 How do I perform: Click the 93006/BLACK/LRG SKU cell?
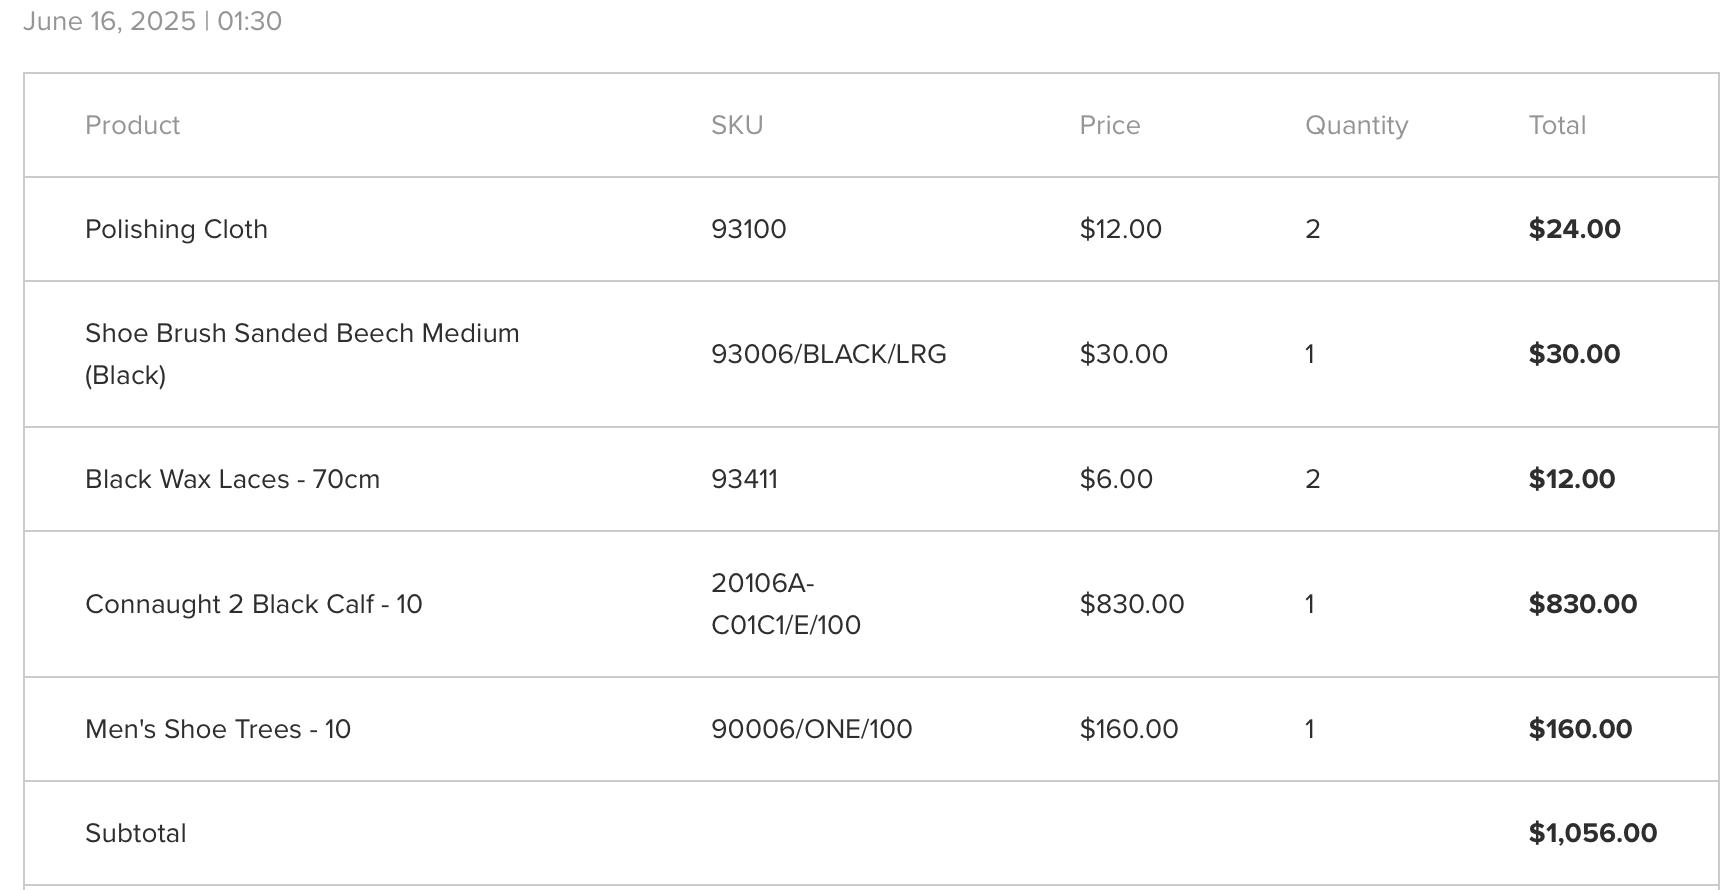(x=828, y=354)
